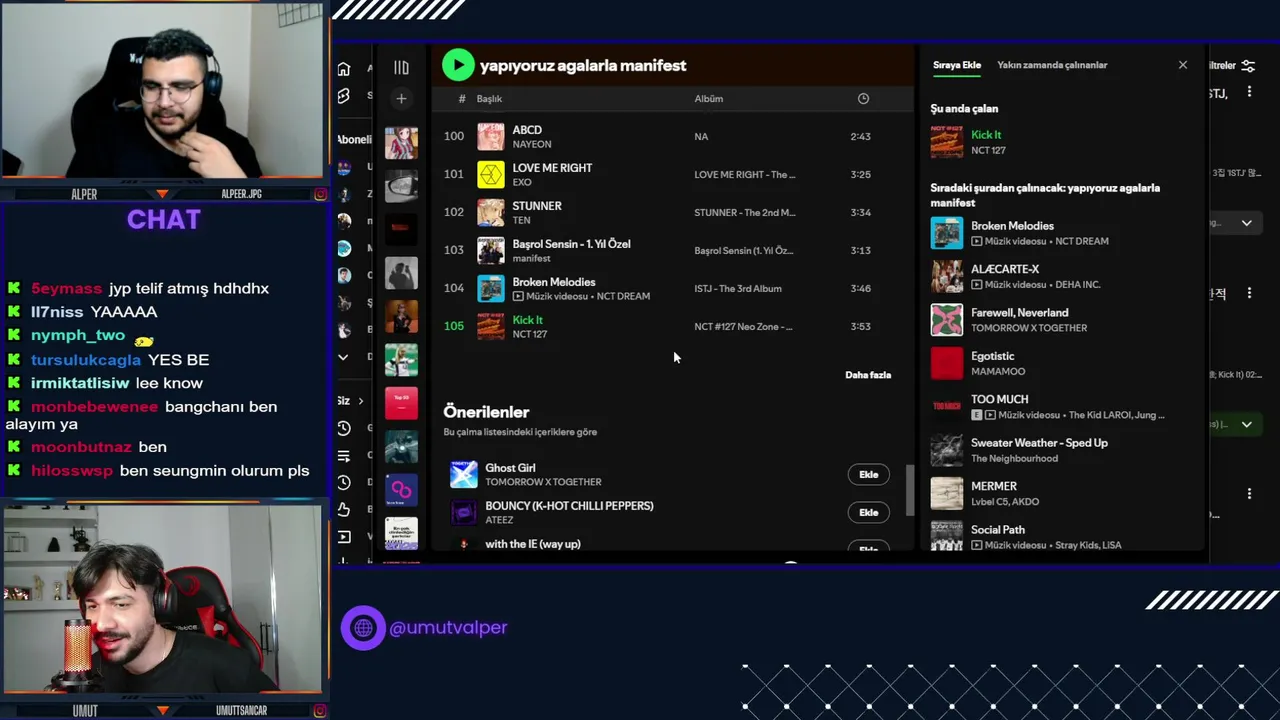Click the Ghost Girl recommendation cover art
This screenshot has height=720, width=1280.
464,474
